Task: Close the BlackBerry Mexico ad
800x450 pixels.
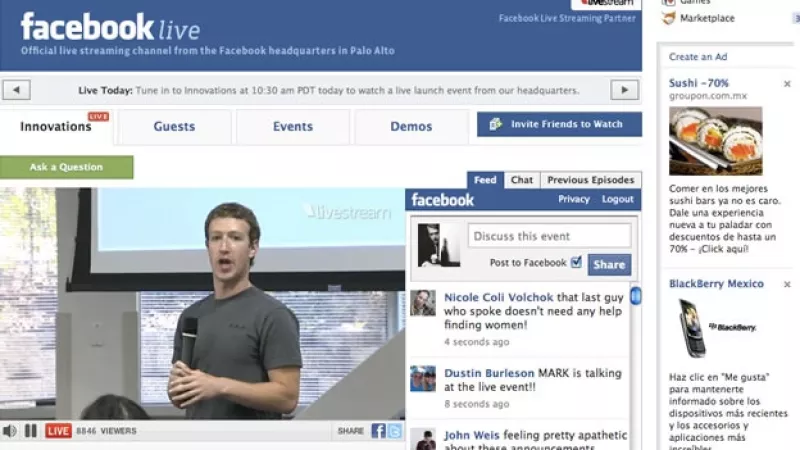Action: [x=787, y=284]
